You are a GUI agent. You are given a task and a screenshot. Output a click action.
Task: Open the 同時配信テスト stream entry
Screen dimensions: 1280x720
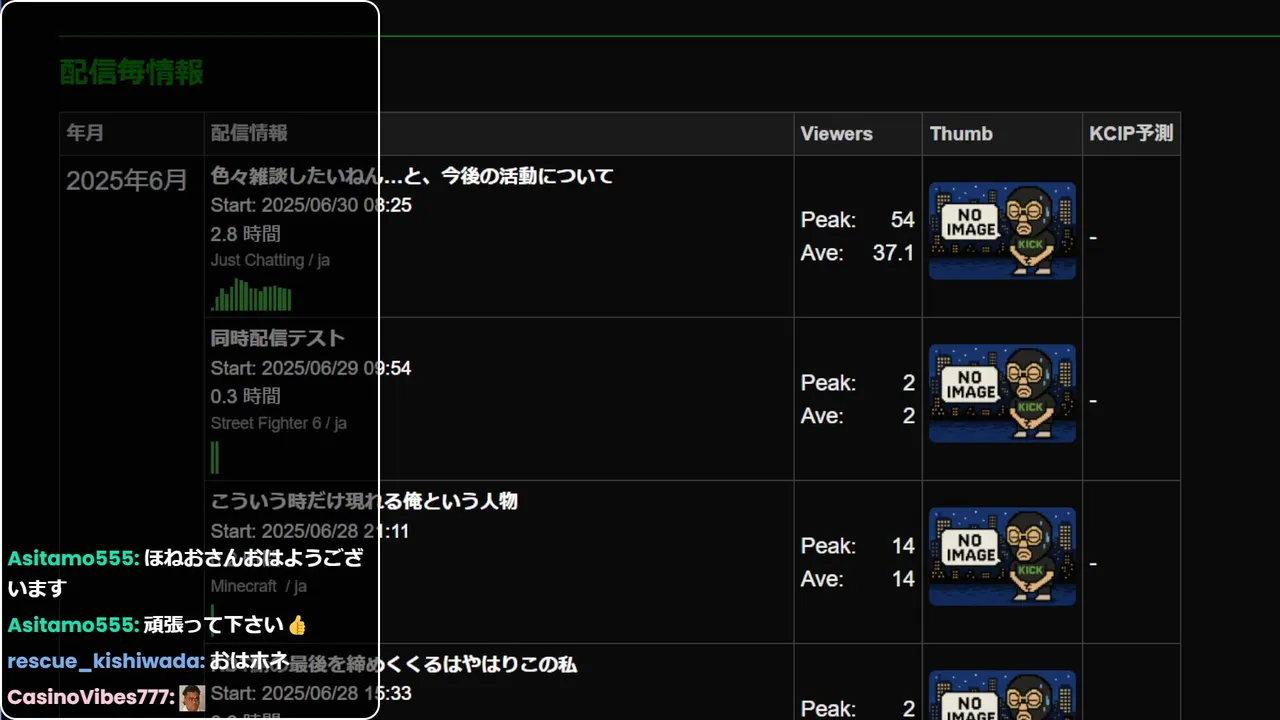coord(277,338)
